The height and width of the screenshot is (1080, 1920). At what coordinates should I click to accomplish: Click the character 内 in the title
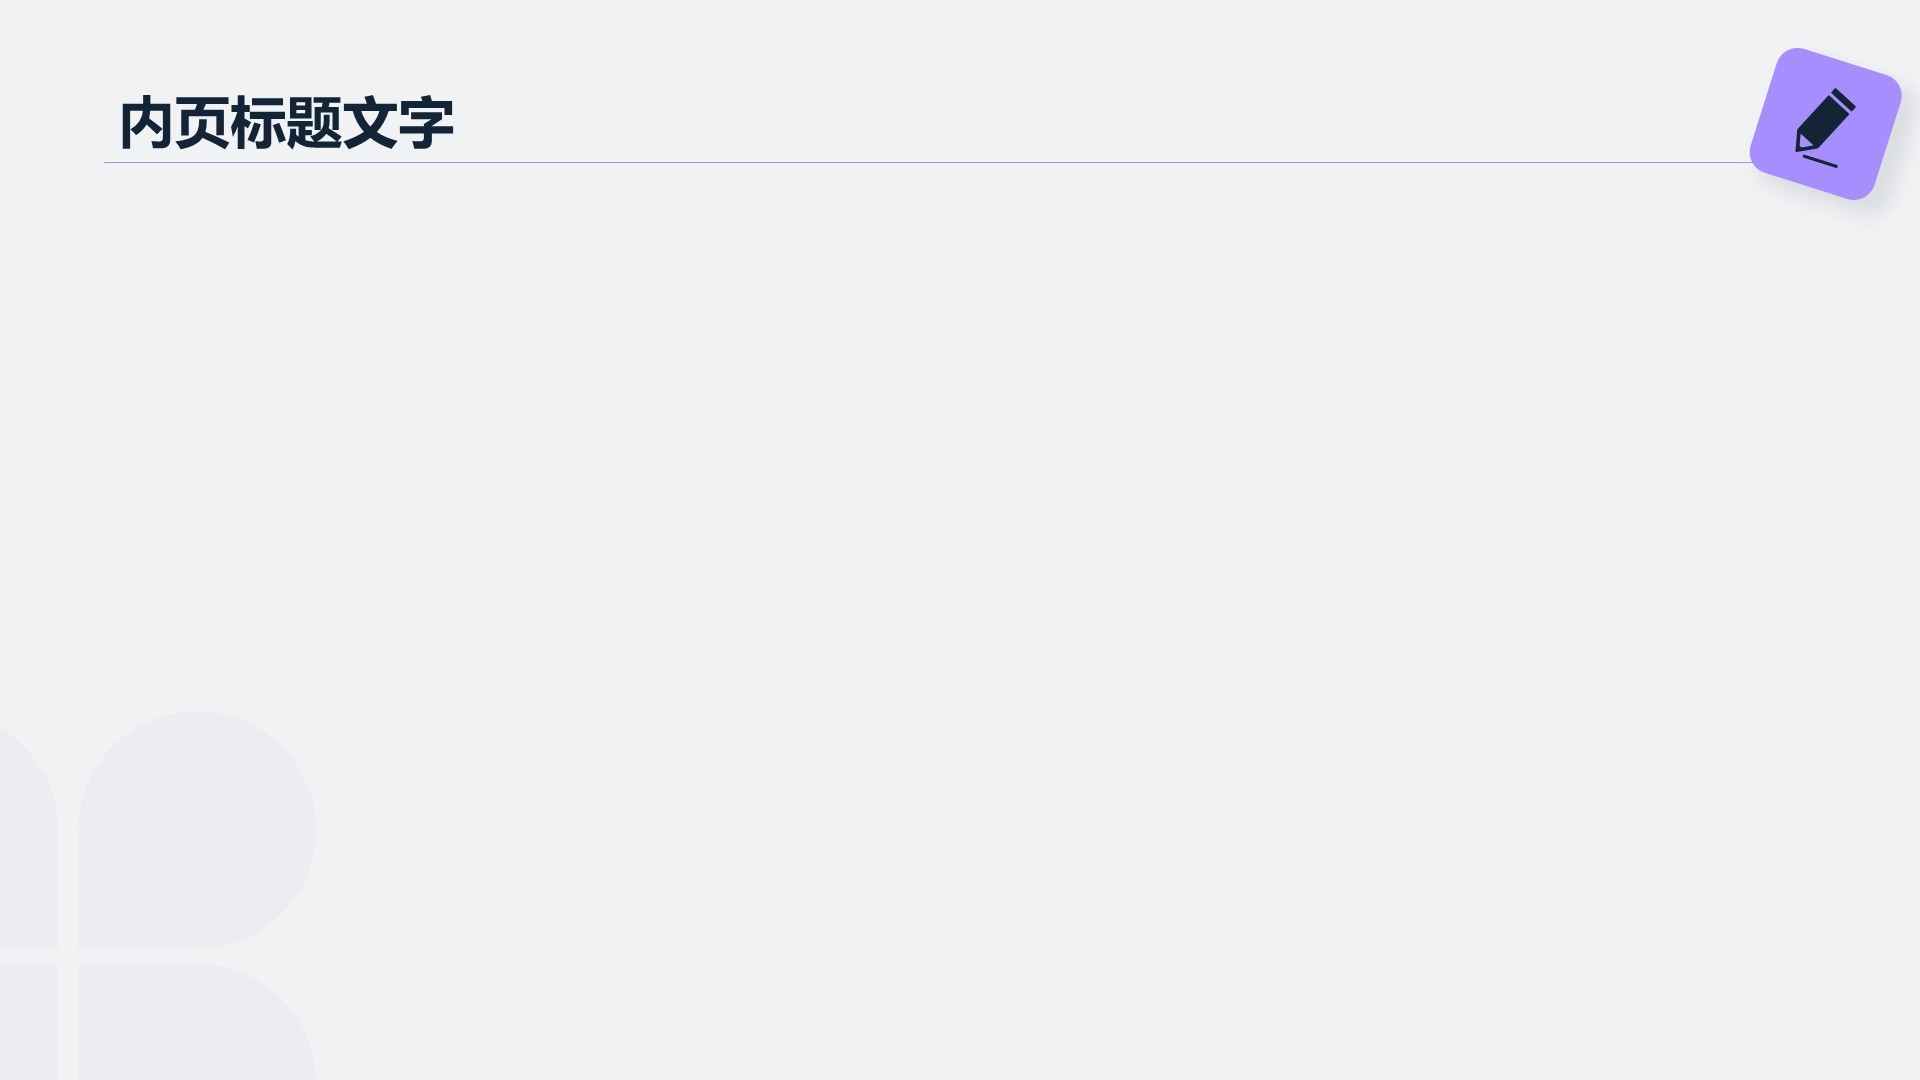pos(146,124)
